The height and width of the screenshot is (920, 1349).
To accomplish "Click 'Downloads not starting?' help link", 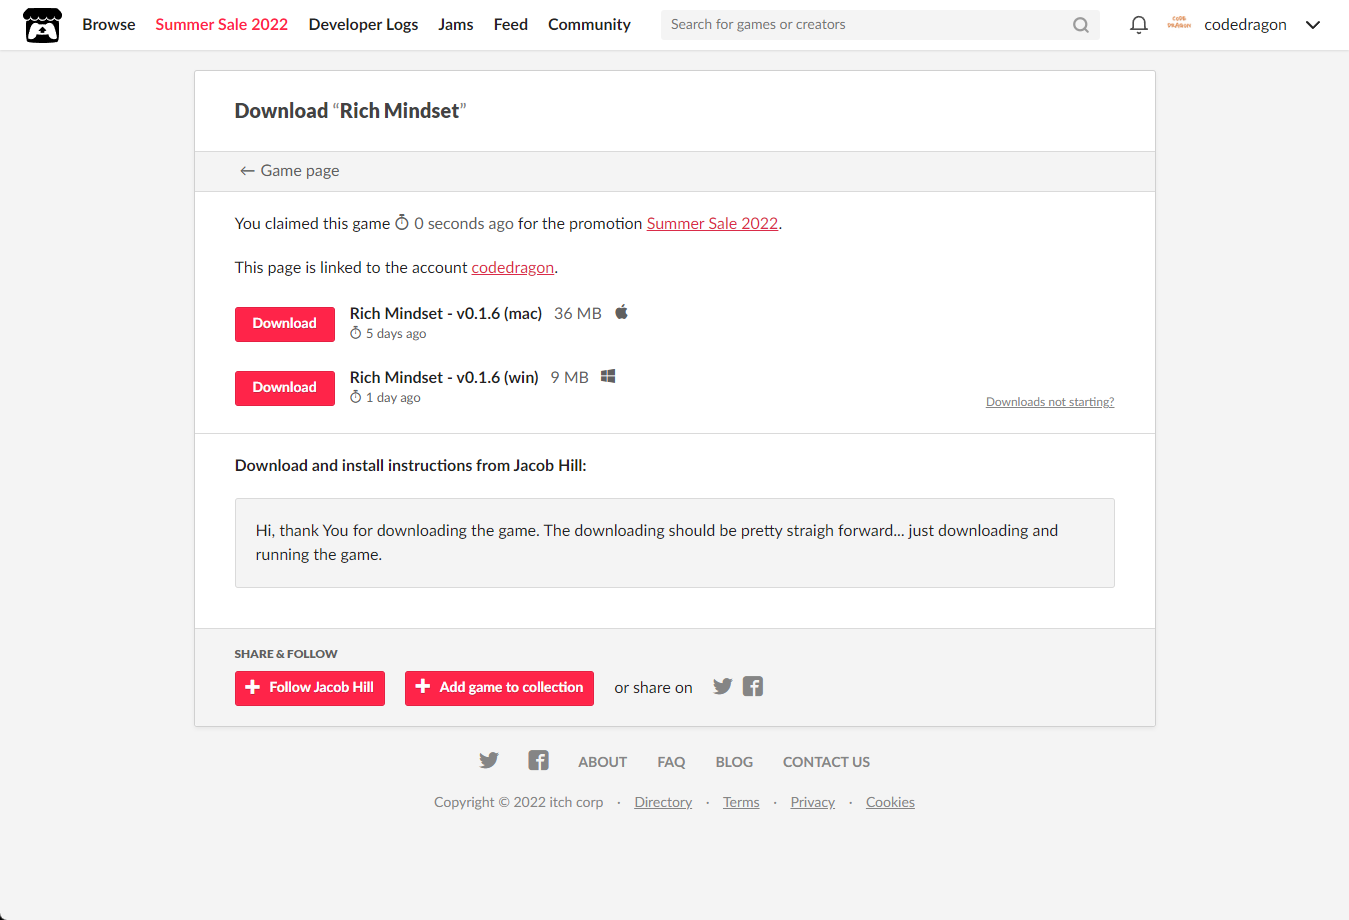I will [1050, 402].
